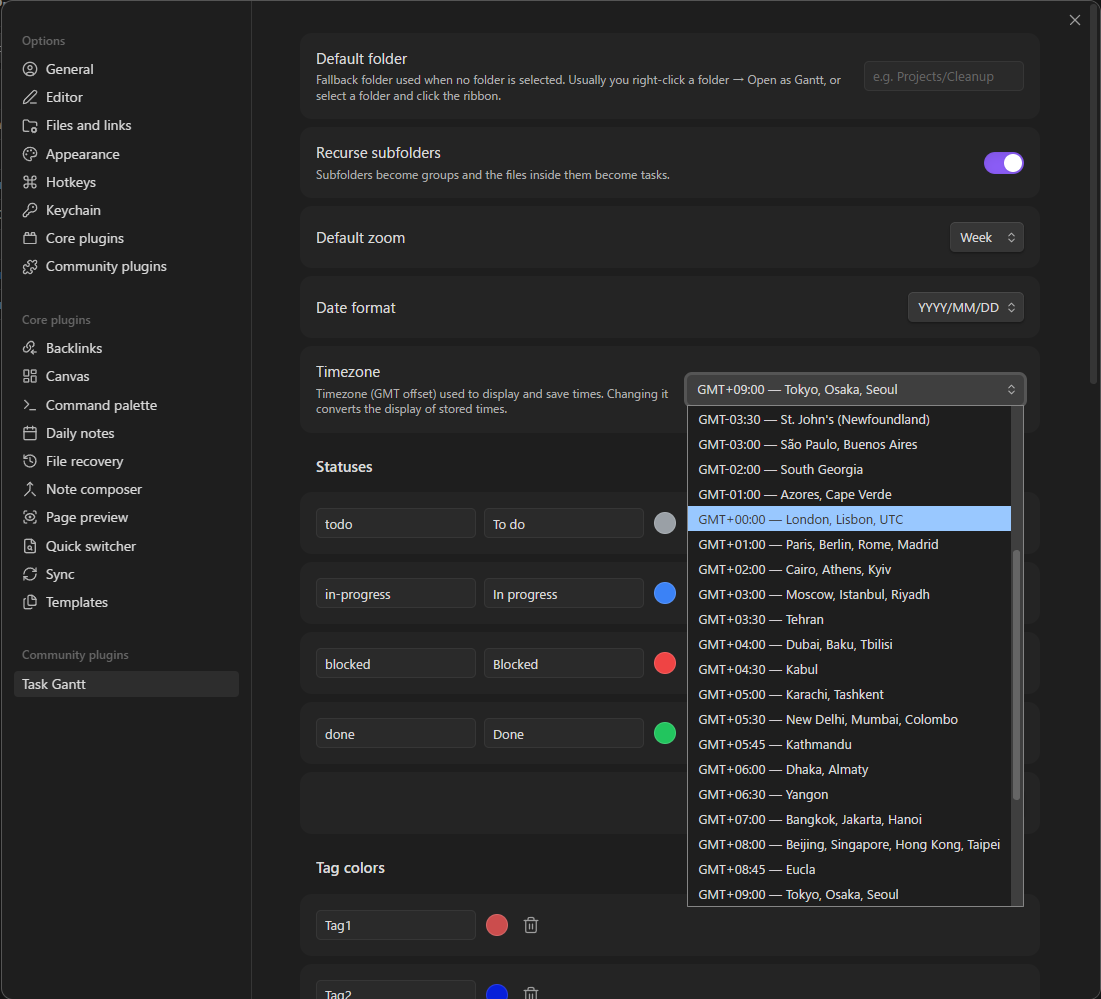Click the Default folder path input
Viewport: 1101px width, 999px height.
944,77
